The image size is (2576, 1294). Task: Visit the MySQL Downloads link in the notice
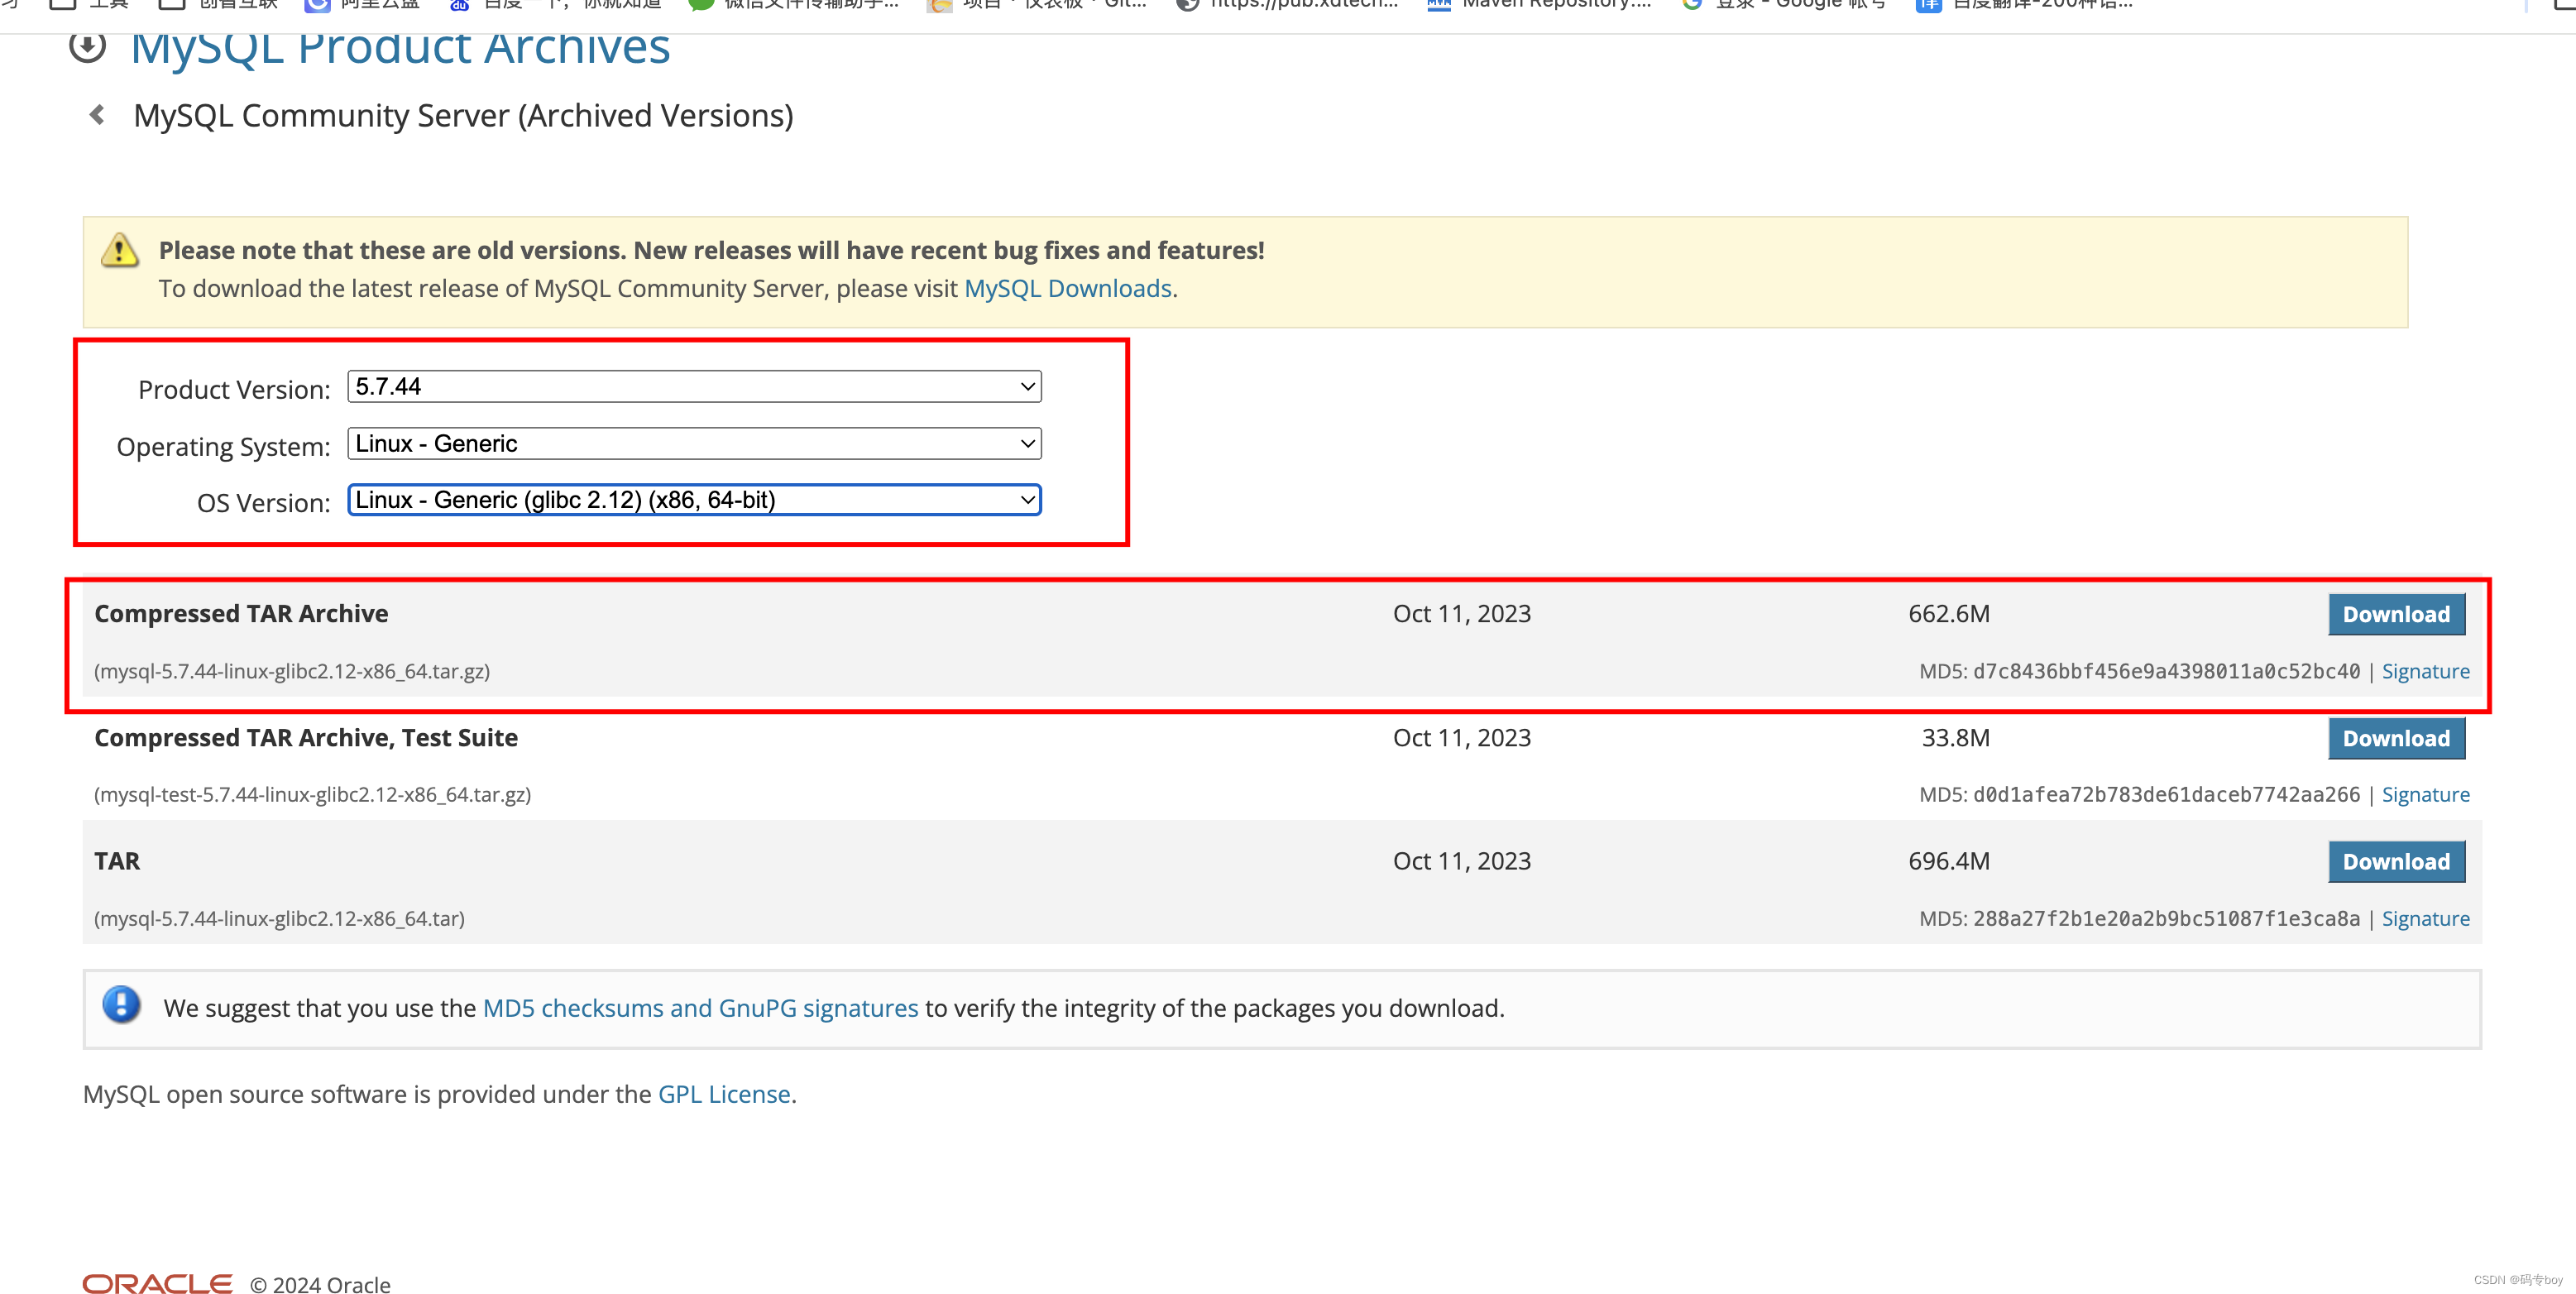1068,288
